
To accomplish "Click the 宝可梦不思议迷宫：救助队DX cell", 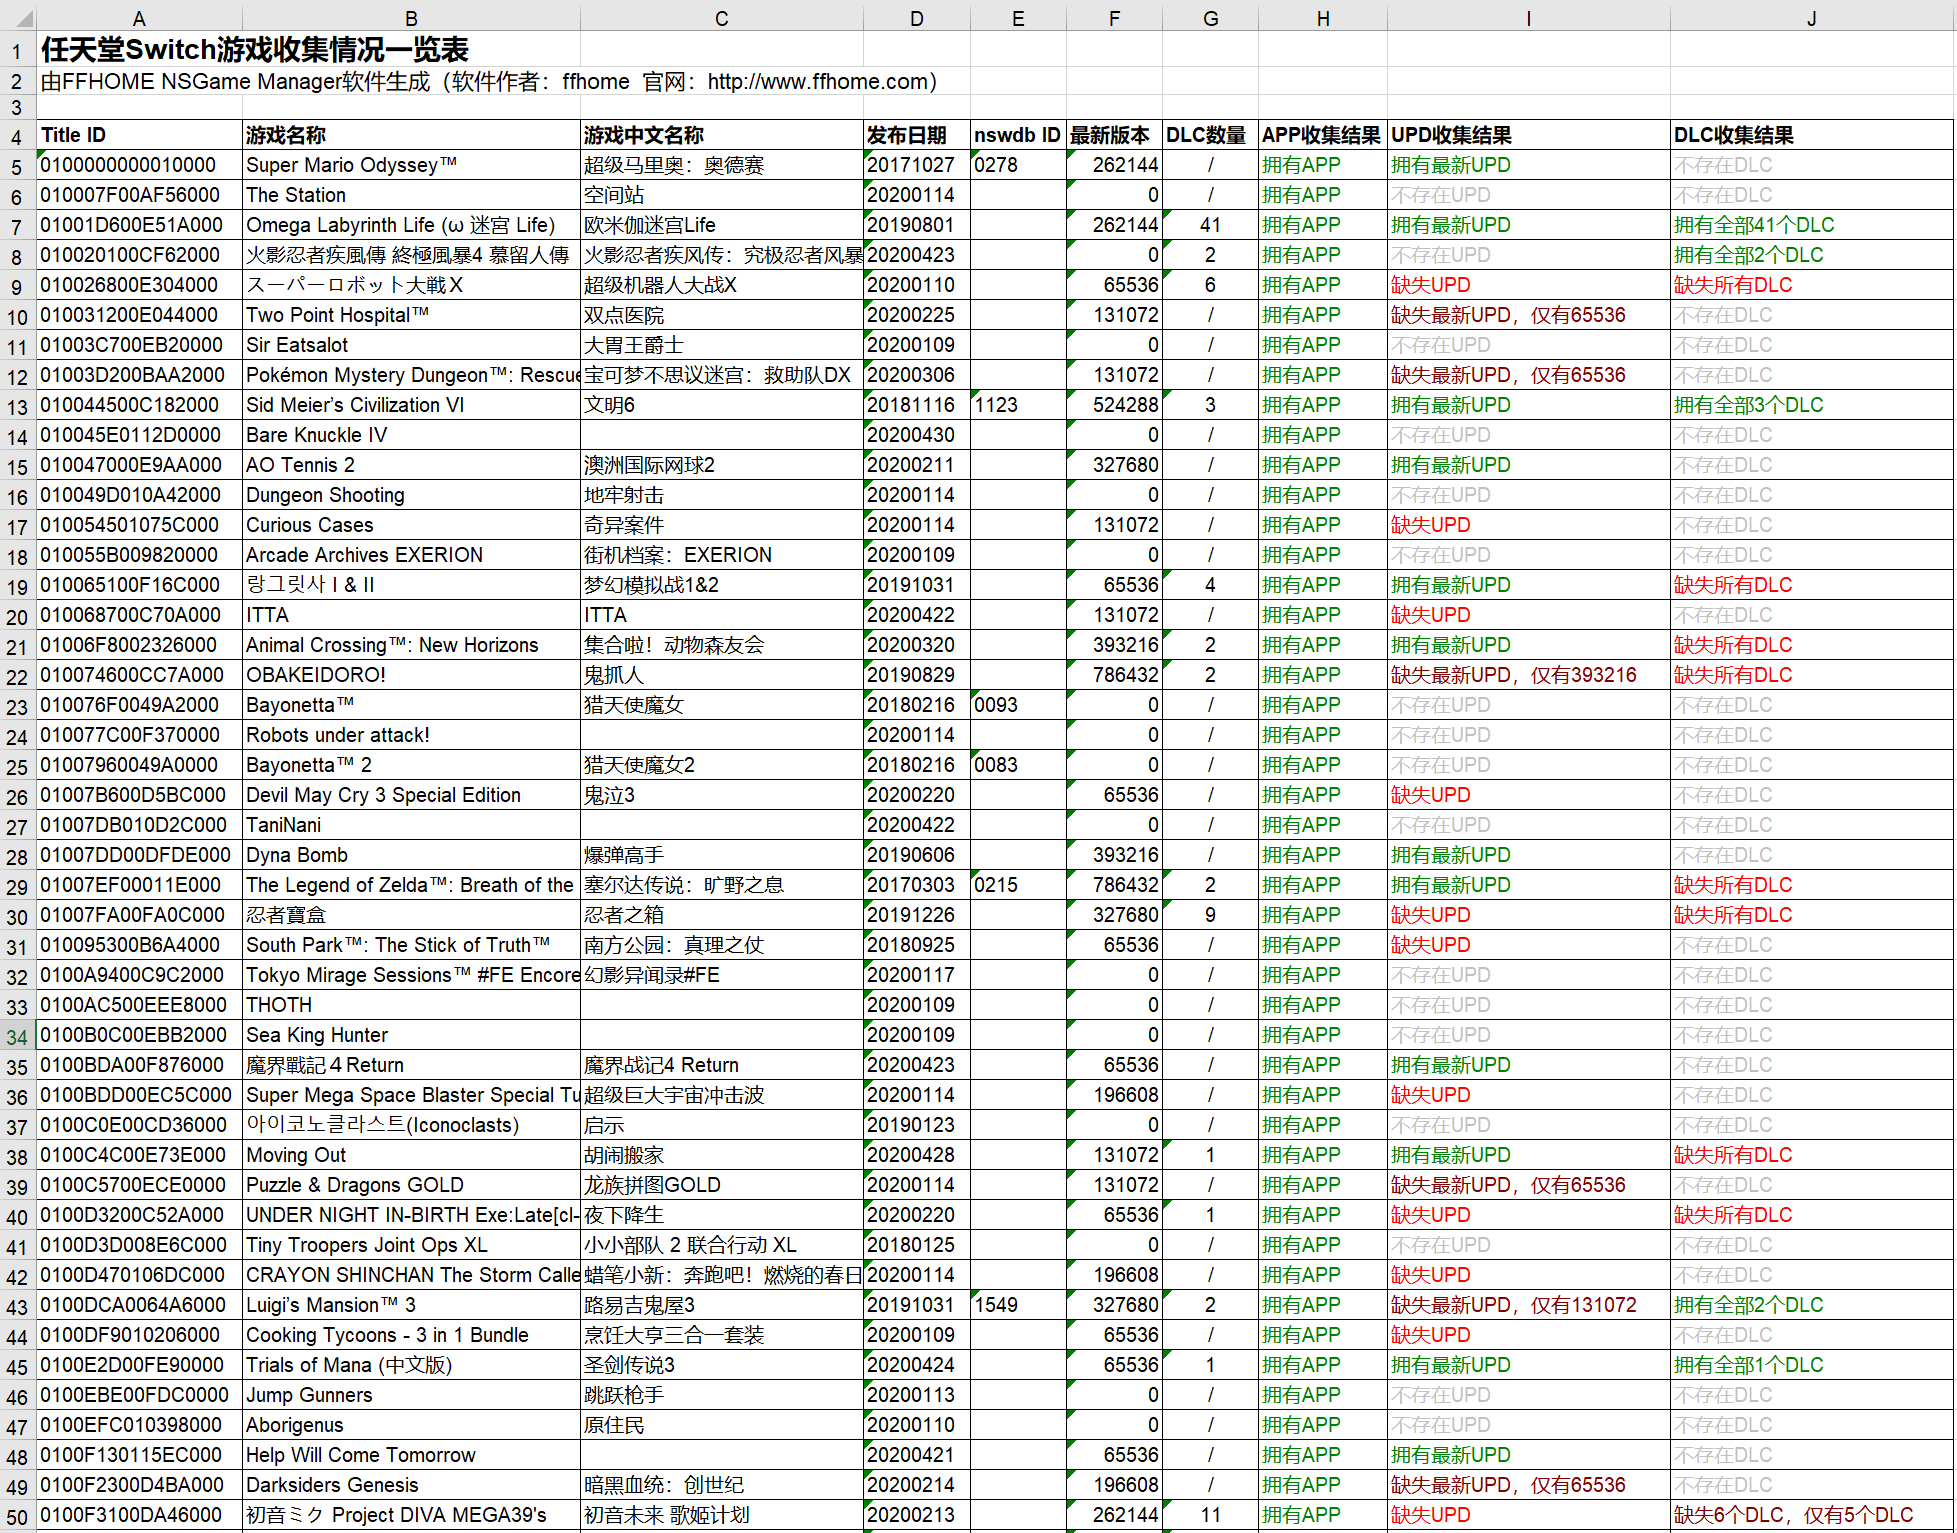I will tap(722, 375).
